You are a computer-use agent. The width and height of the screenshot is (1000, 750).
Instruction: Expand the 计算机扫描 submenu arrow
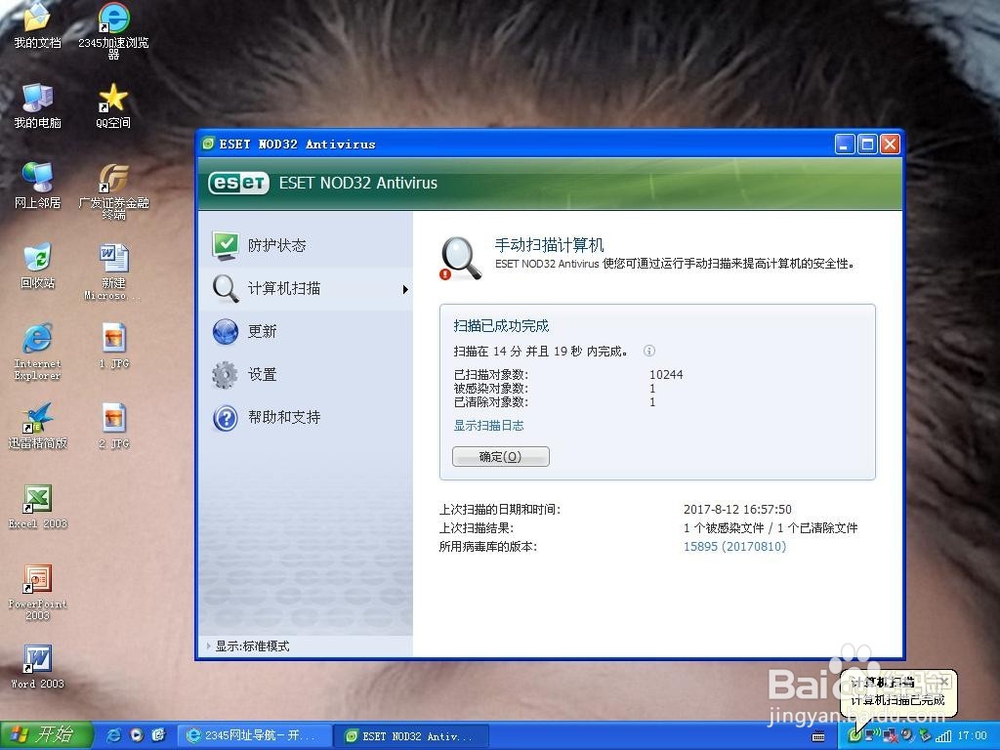[x=404, y=288]
